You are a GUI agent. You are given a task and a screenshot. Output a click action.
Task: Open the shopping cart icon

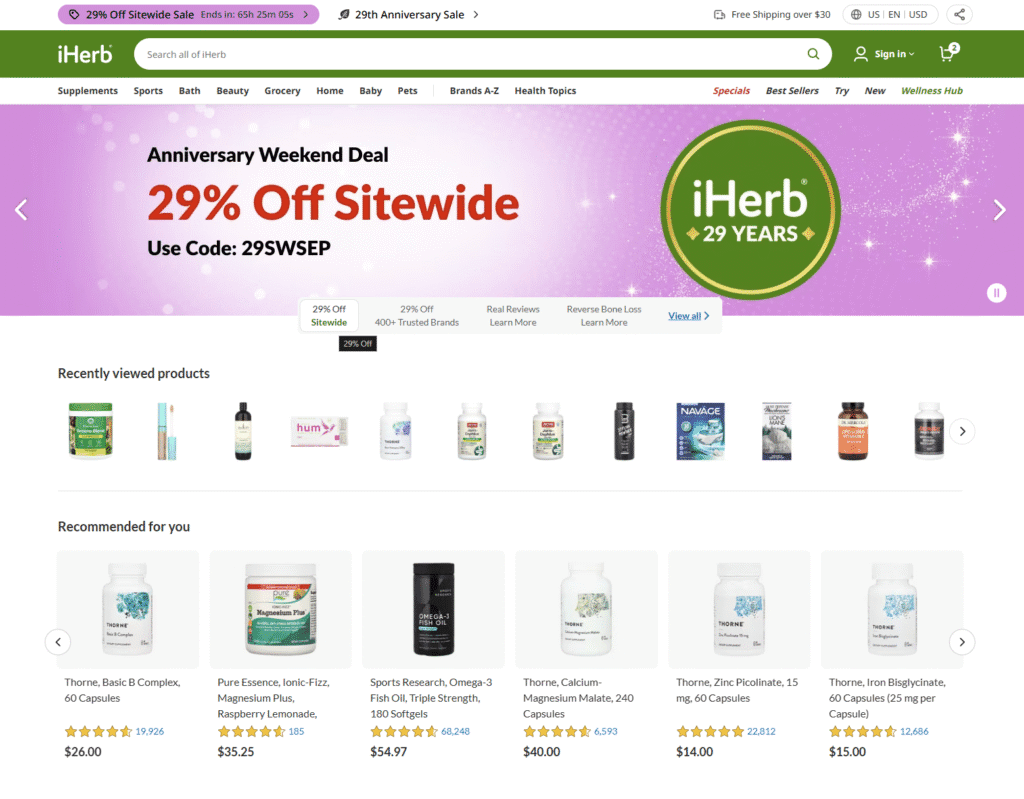point(948,53)
